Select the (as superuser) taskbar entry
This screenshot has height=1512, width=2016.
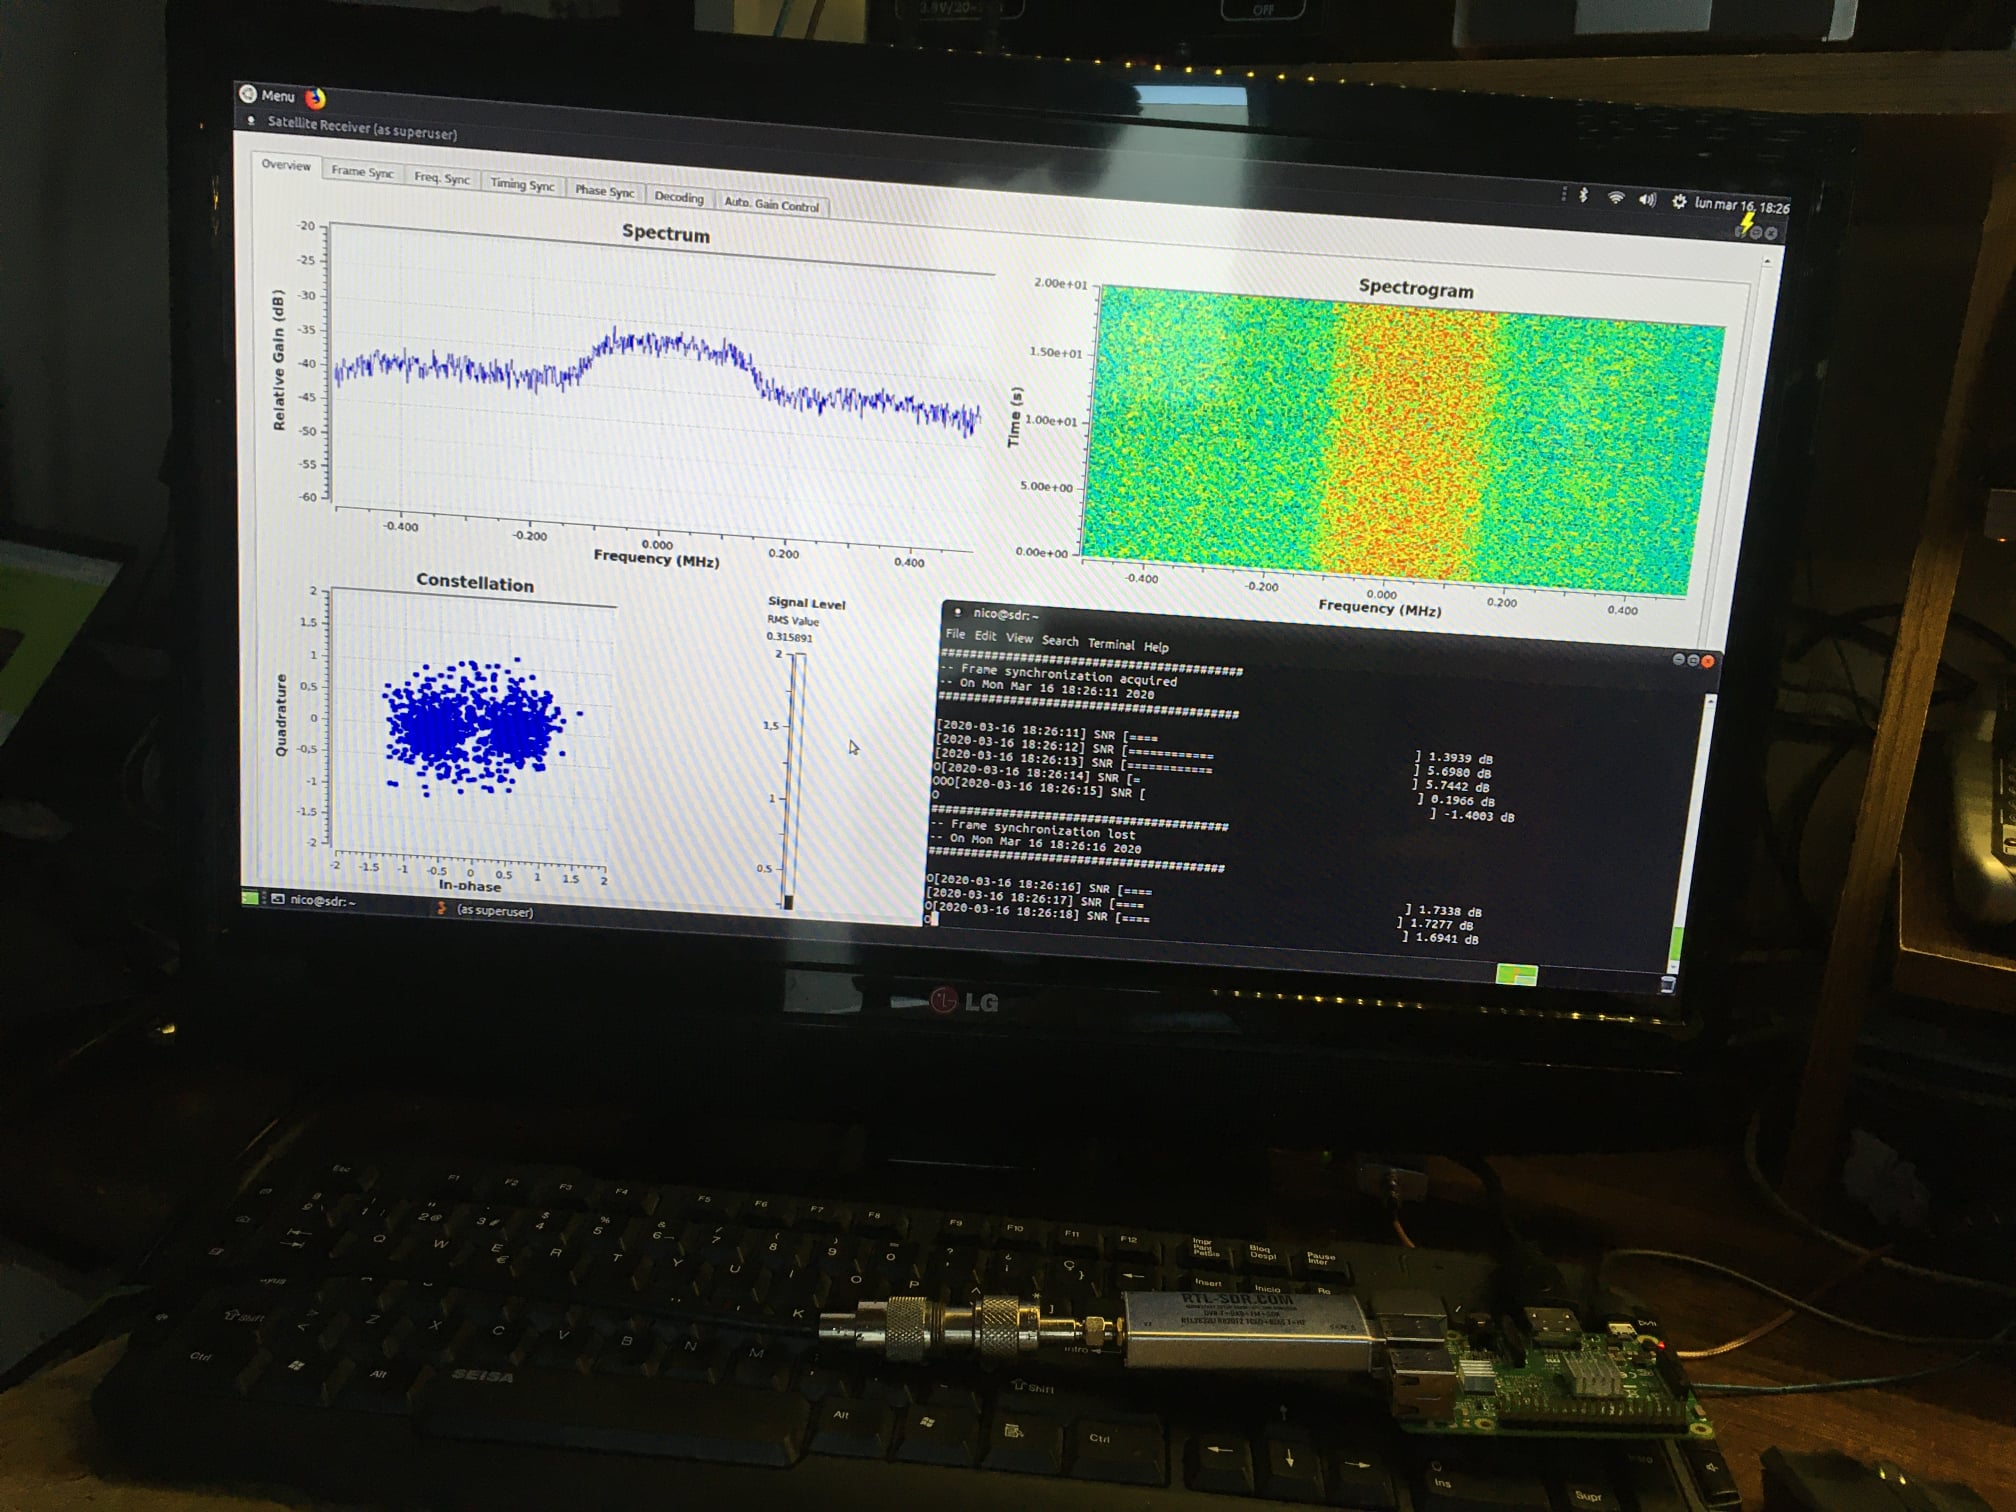pyautogui.click(x=485, y=910)
